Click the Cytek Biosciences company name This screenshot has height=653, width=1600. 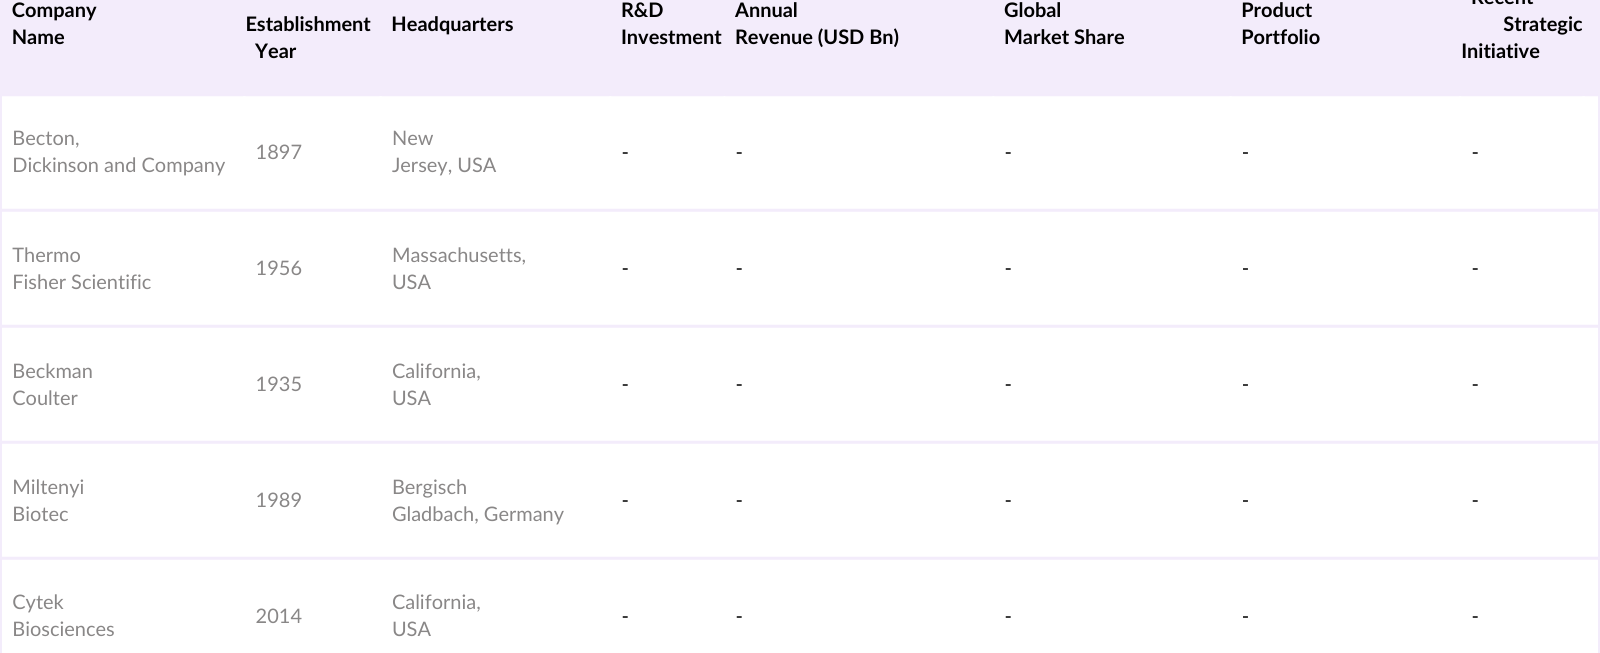63,616
